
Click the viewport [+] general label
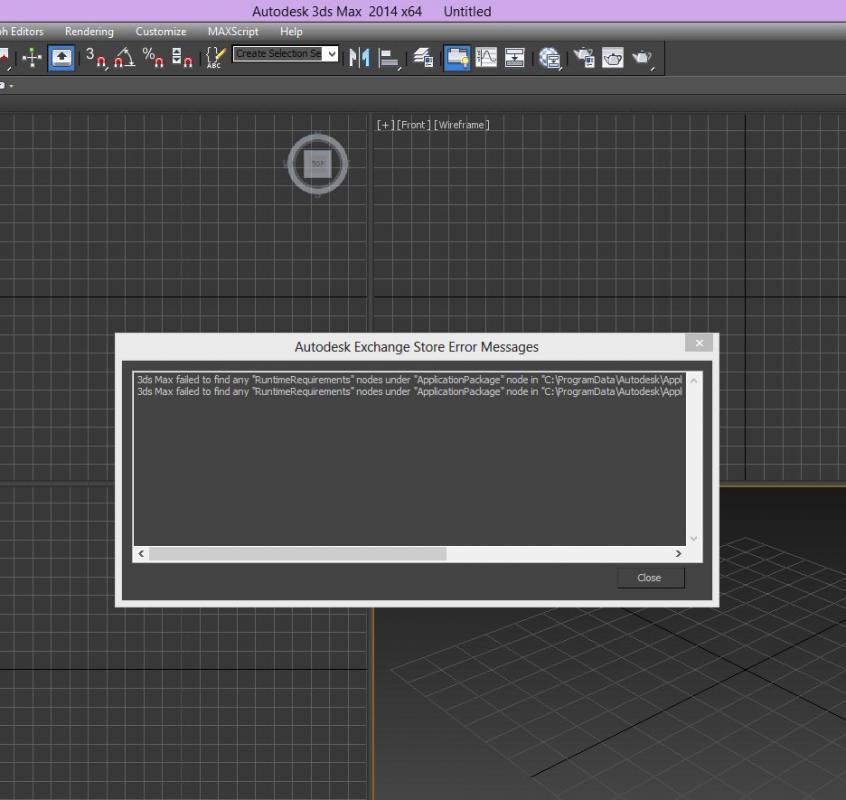pos(385,125)
